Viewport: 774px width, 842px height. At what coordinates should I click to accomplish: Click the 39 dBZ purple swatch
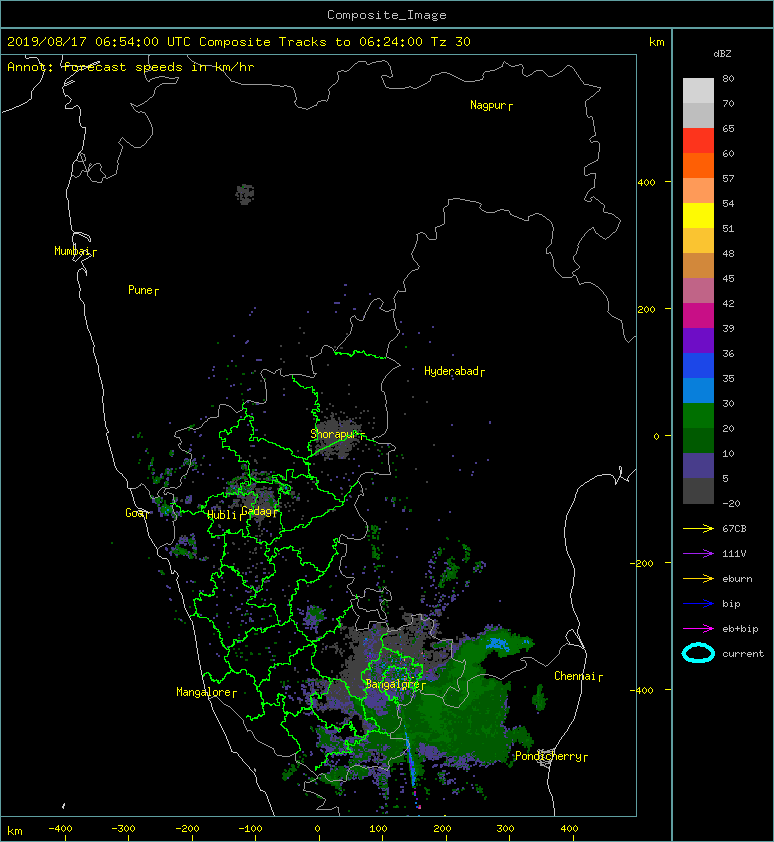click(698, 340)
